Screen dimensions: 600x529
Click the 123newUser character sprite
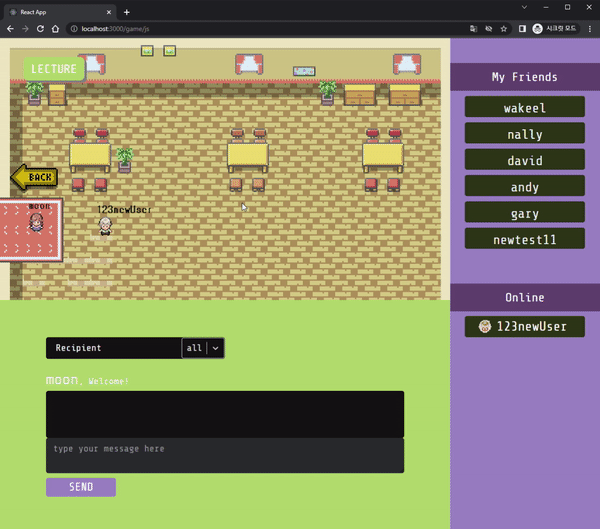(105, 226)
